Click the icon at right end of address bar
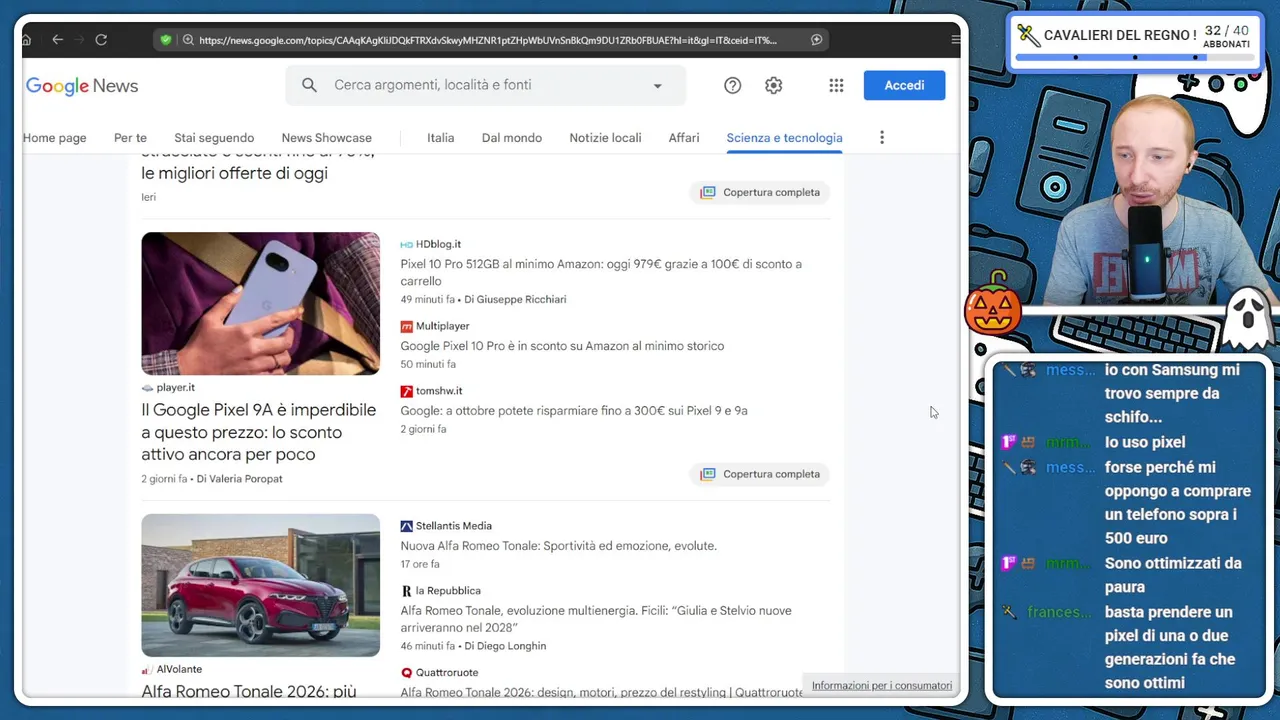 816,40
